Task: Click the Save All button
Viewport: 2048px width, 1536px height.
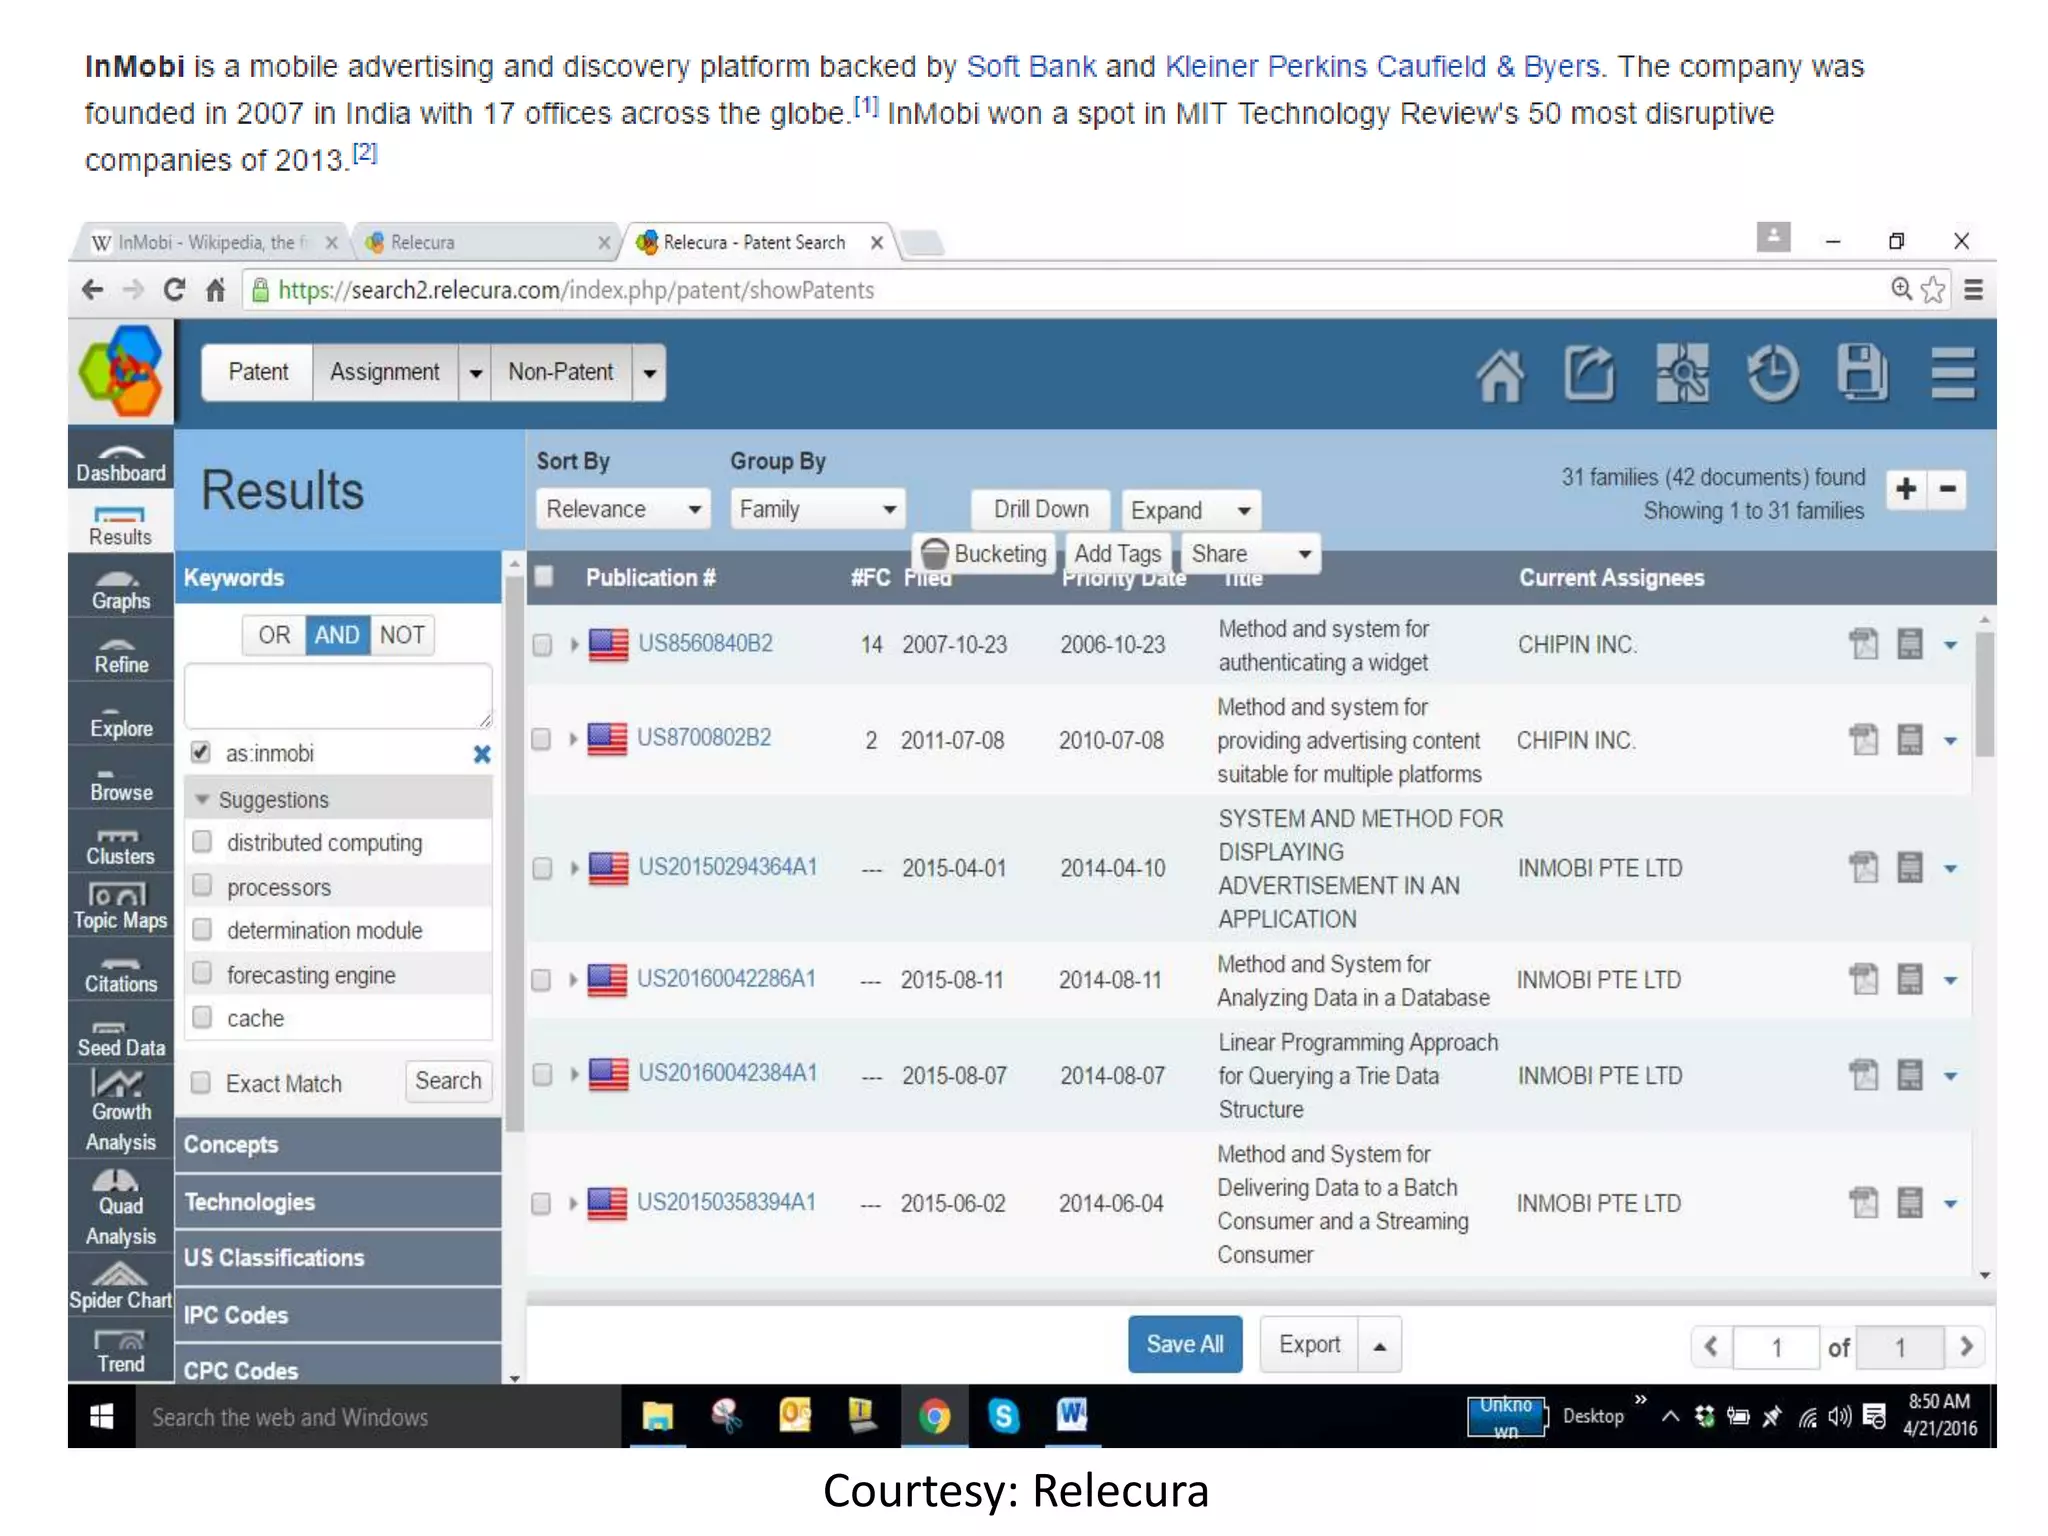Action: coord(1184,1345)
